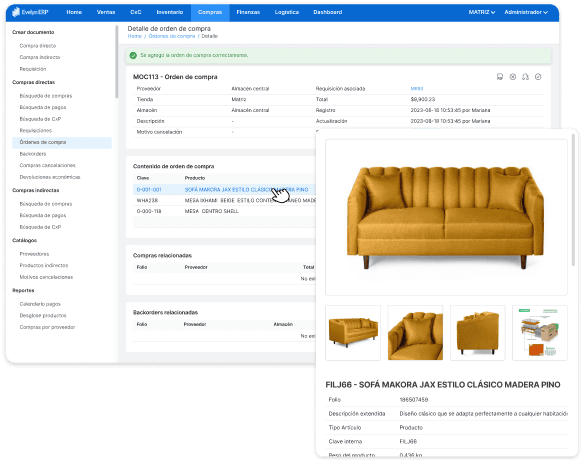This screenshot has width=583, height=462.
Task: Open Productos indirectos catalog
Action: 44,265
